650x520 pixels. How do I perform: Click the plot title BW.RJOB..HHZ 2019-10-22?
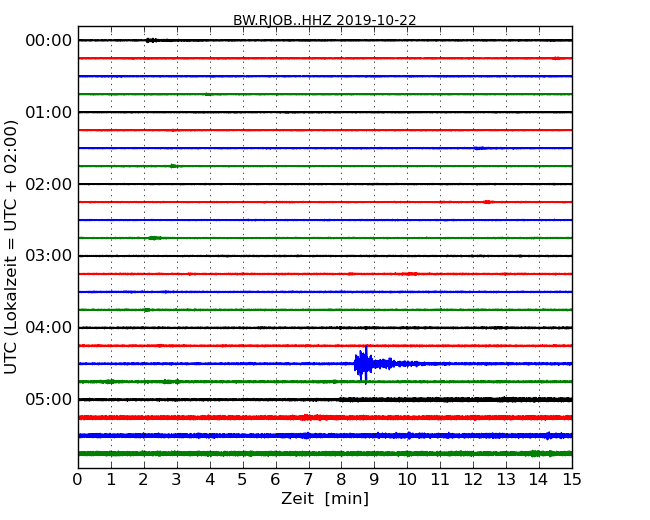(x=325, y=20)
